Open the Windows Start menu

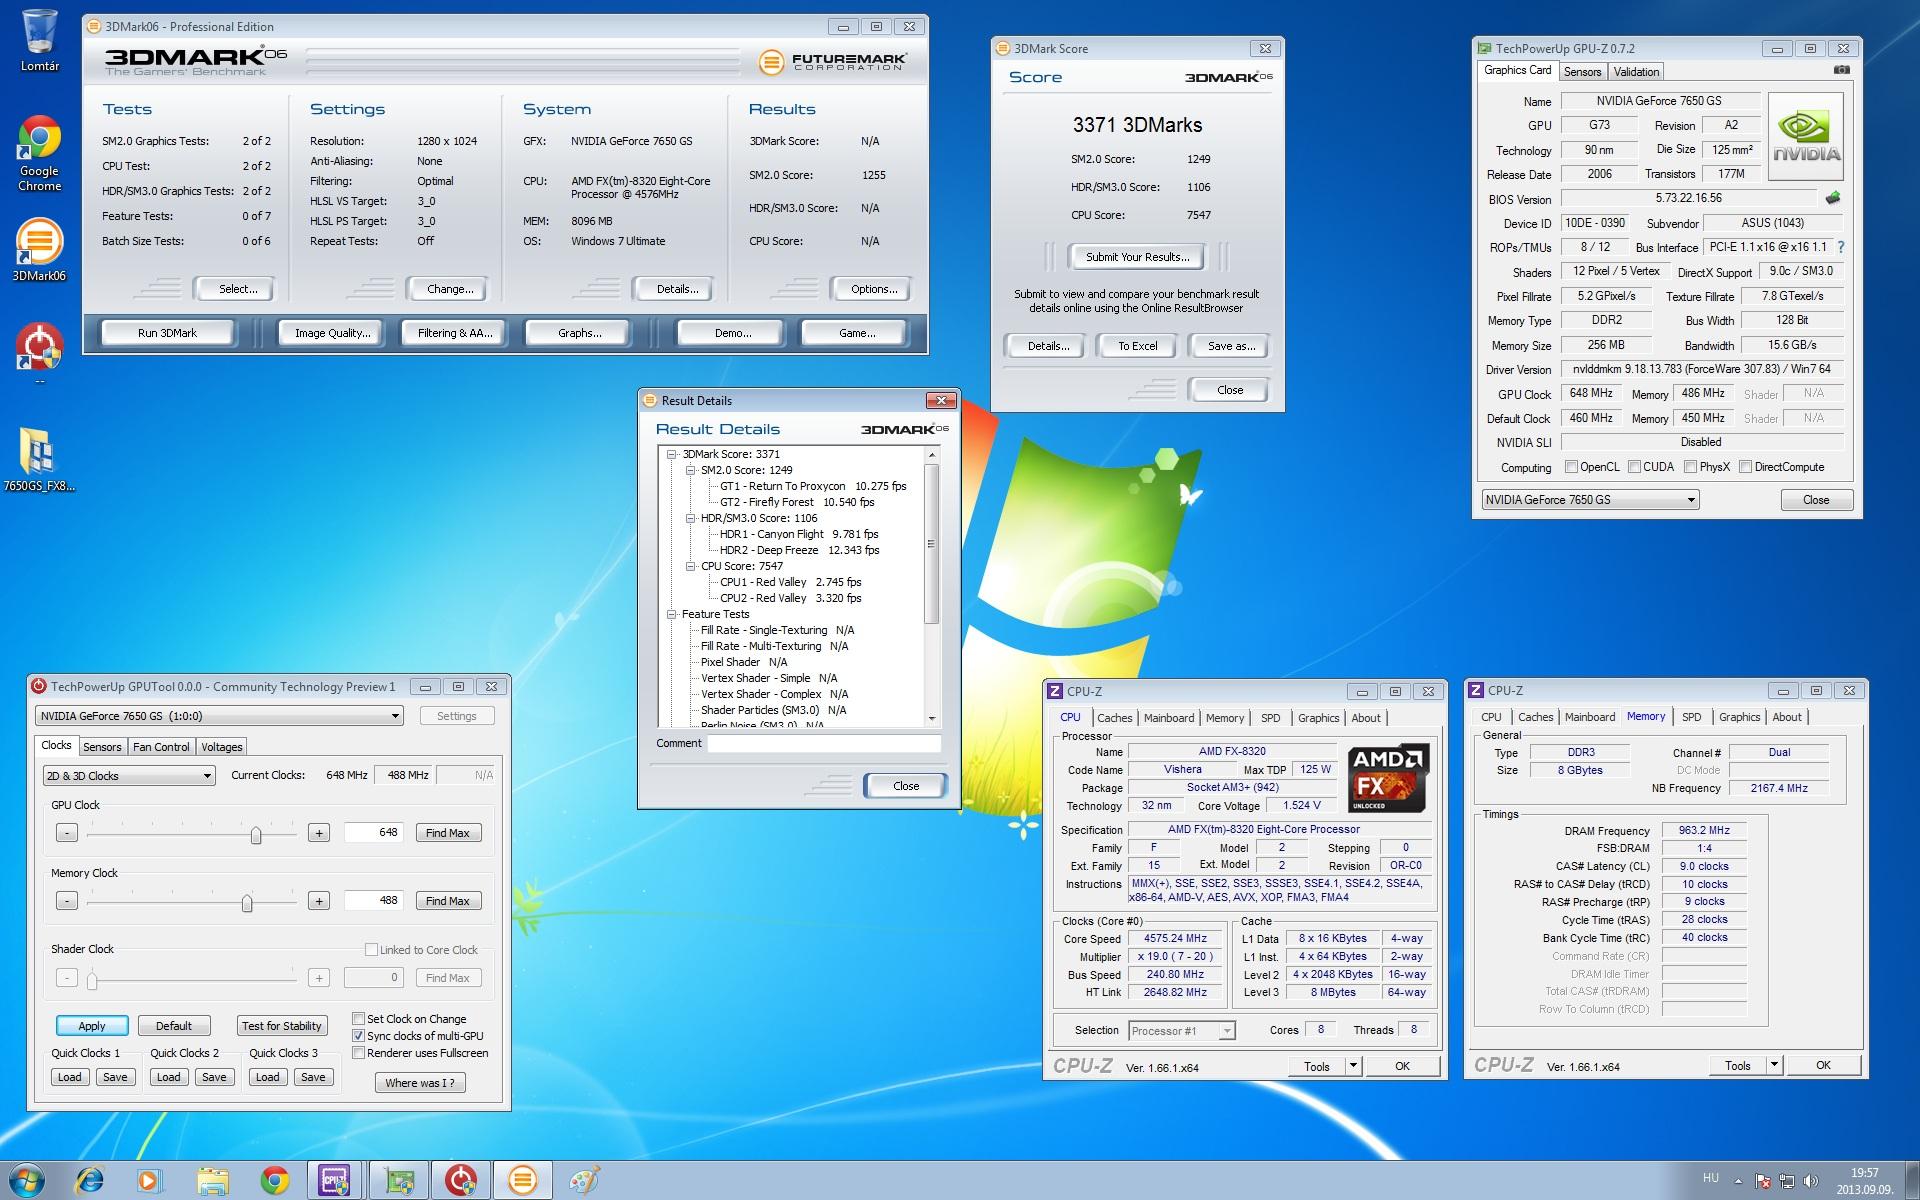point(27,1181)
